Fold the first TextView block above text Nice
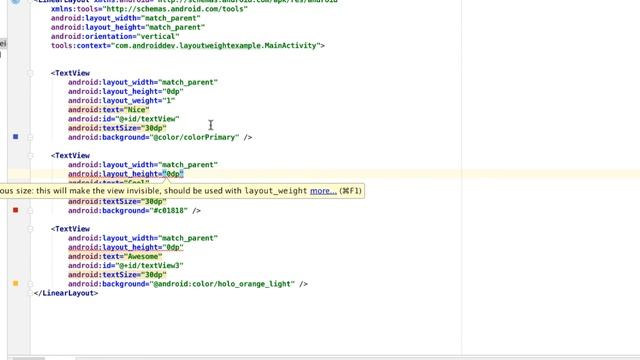This screenshot has width=640, height=360. [x=30, y=73]
